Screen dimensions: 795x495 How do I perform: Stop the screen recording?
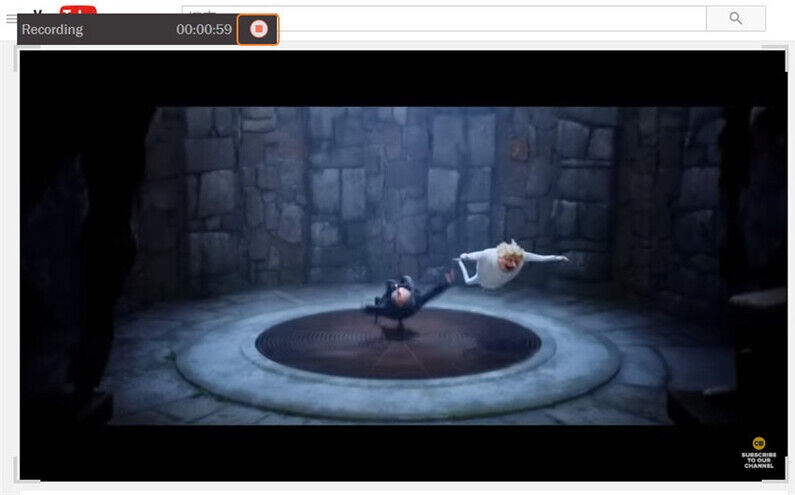coord(258,29)
